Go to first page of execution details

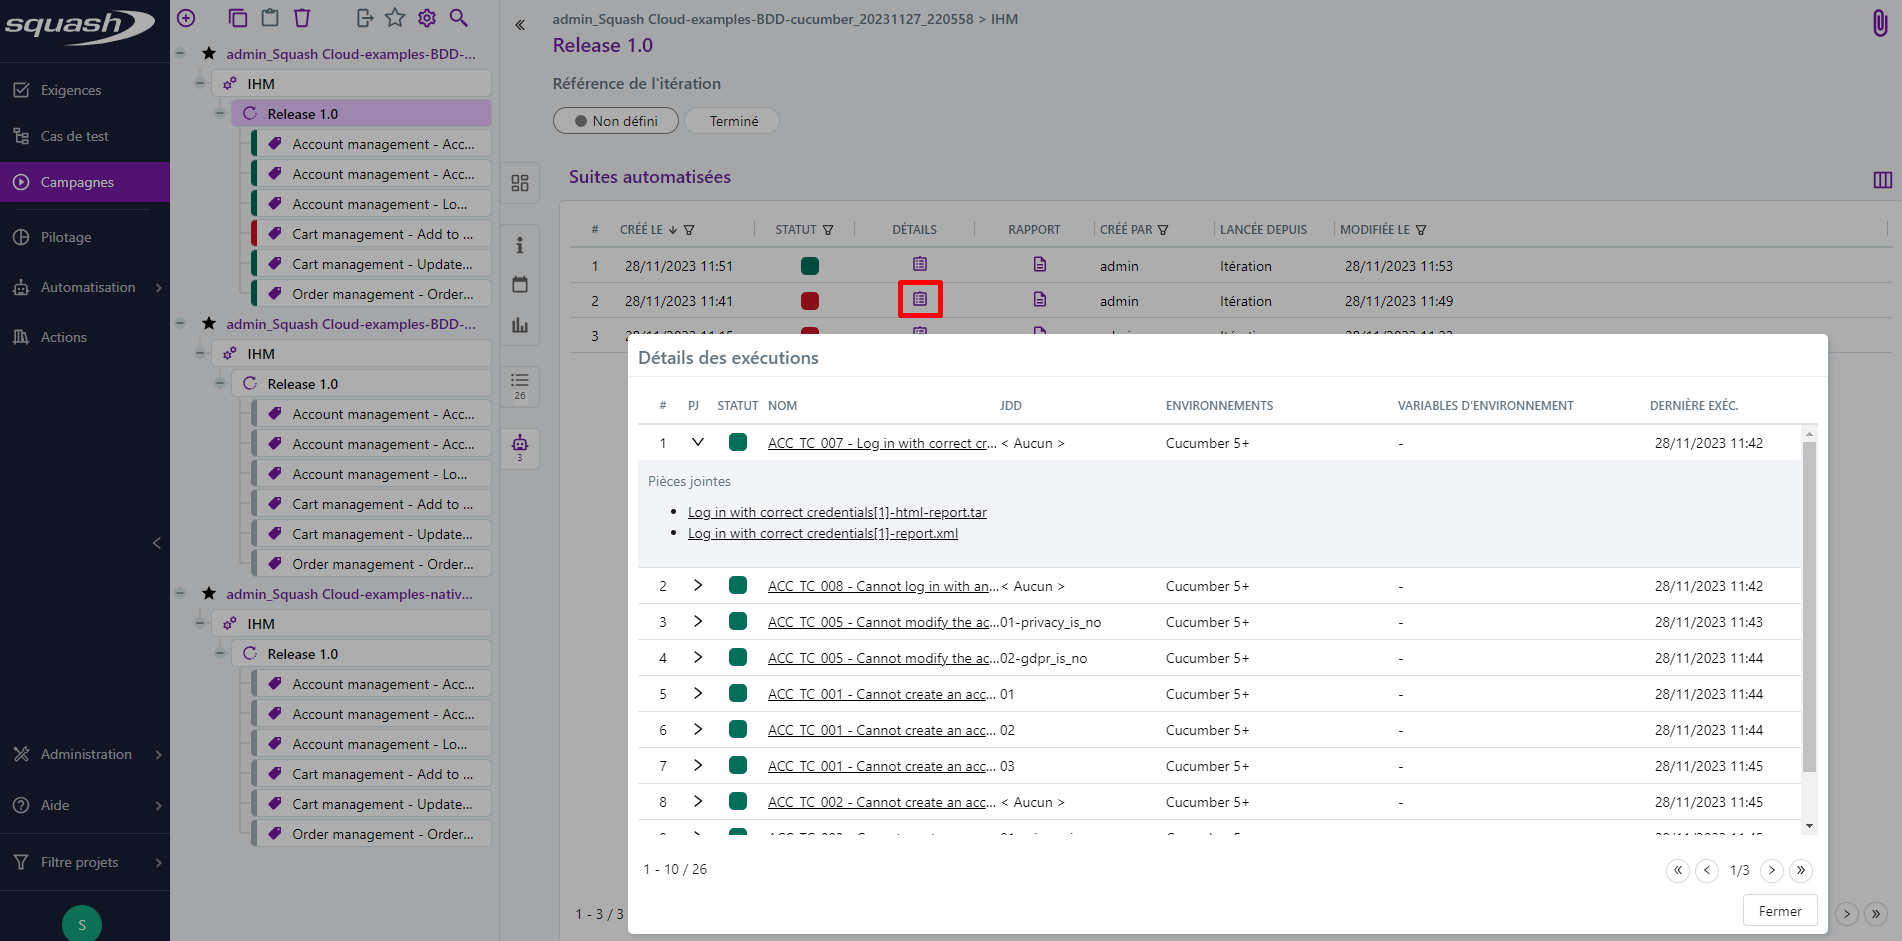pyautogui.click(x=1678, y=870)
